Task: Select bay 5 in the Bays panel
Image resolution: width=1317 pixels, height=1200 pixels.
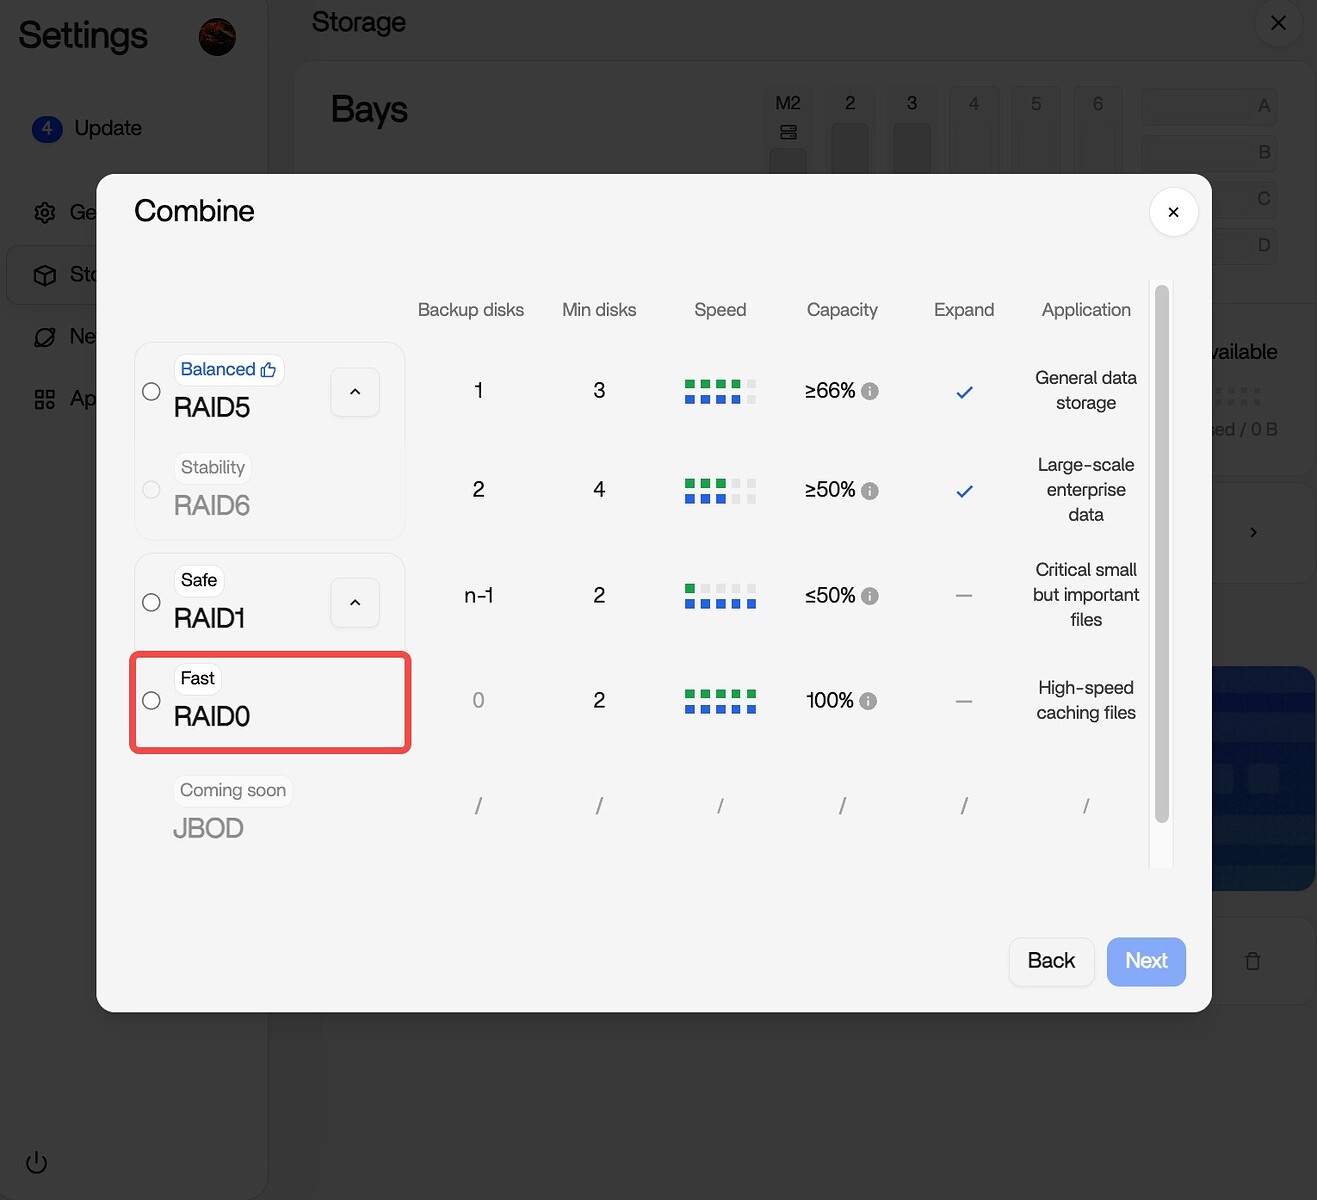Action: point(1036,130)
